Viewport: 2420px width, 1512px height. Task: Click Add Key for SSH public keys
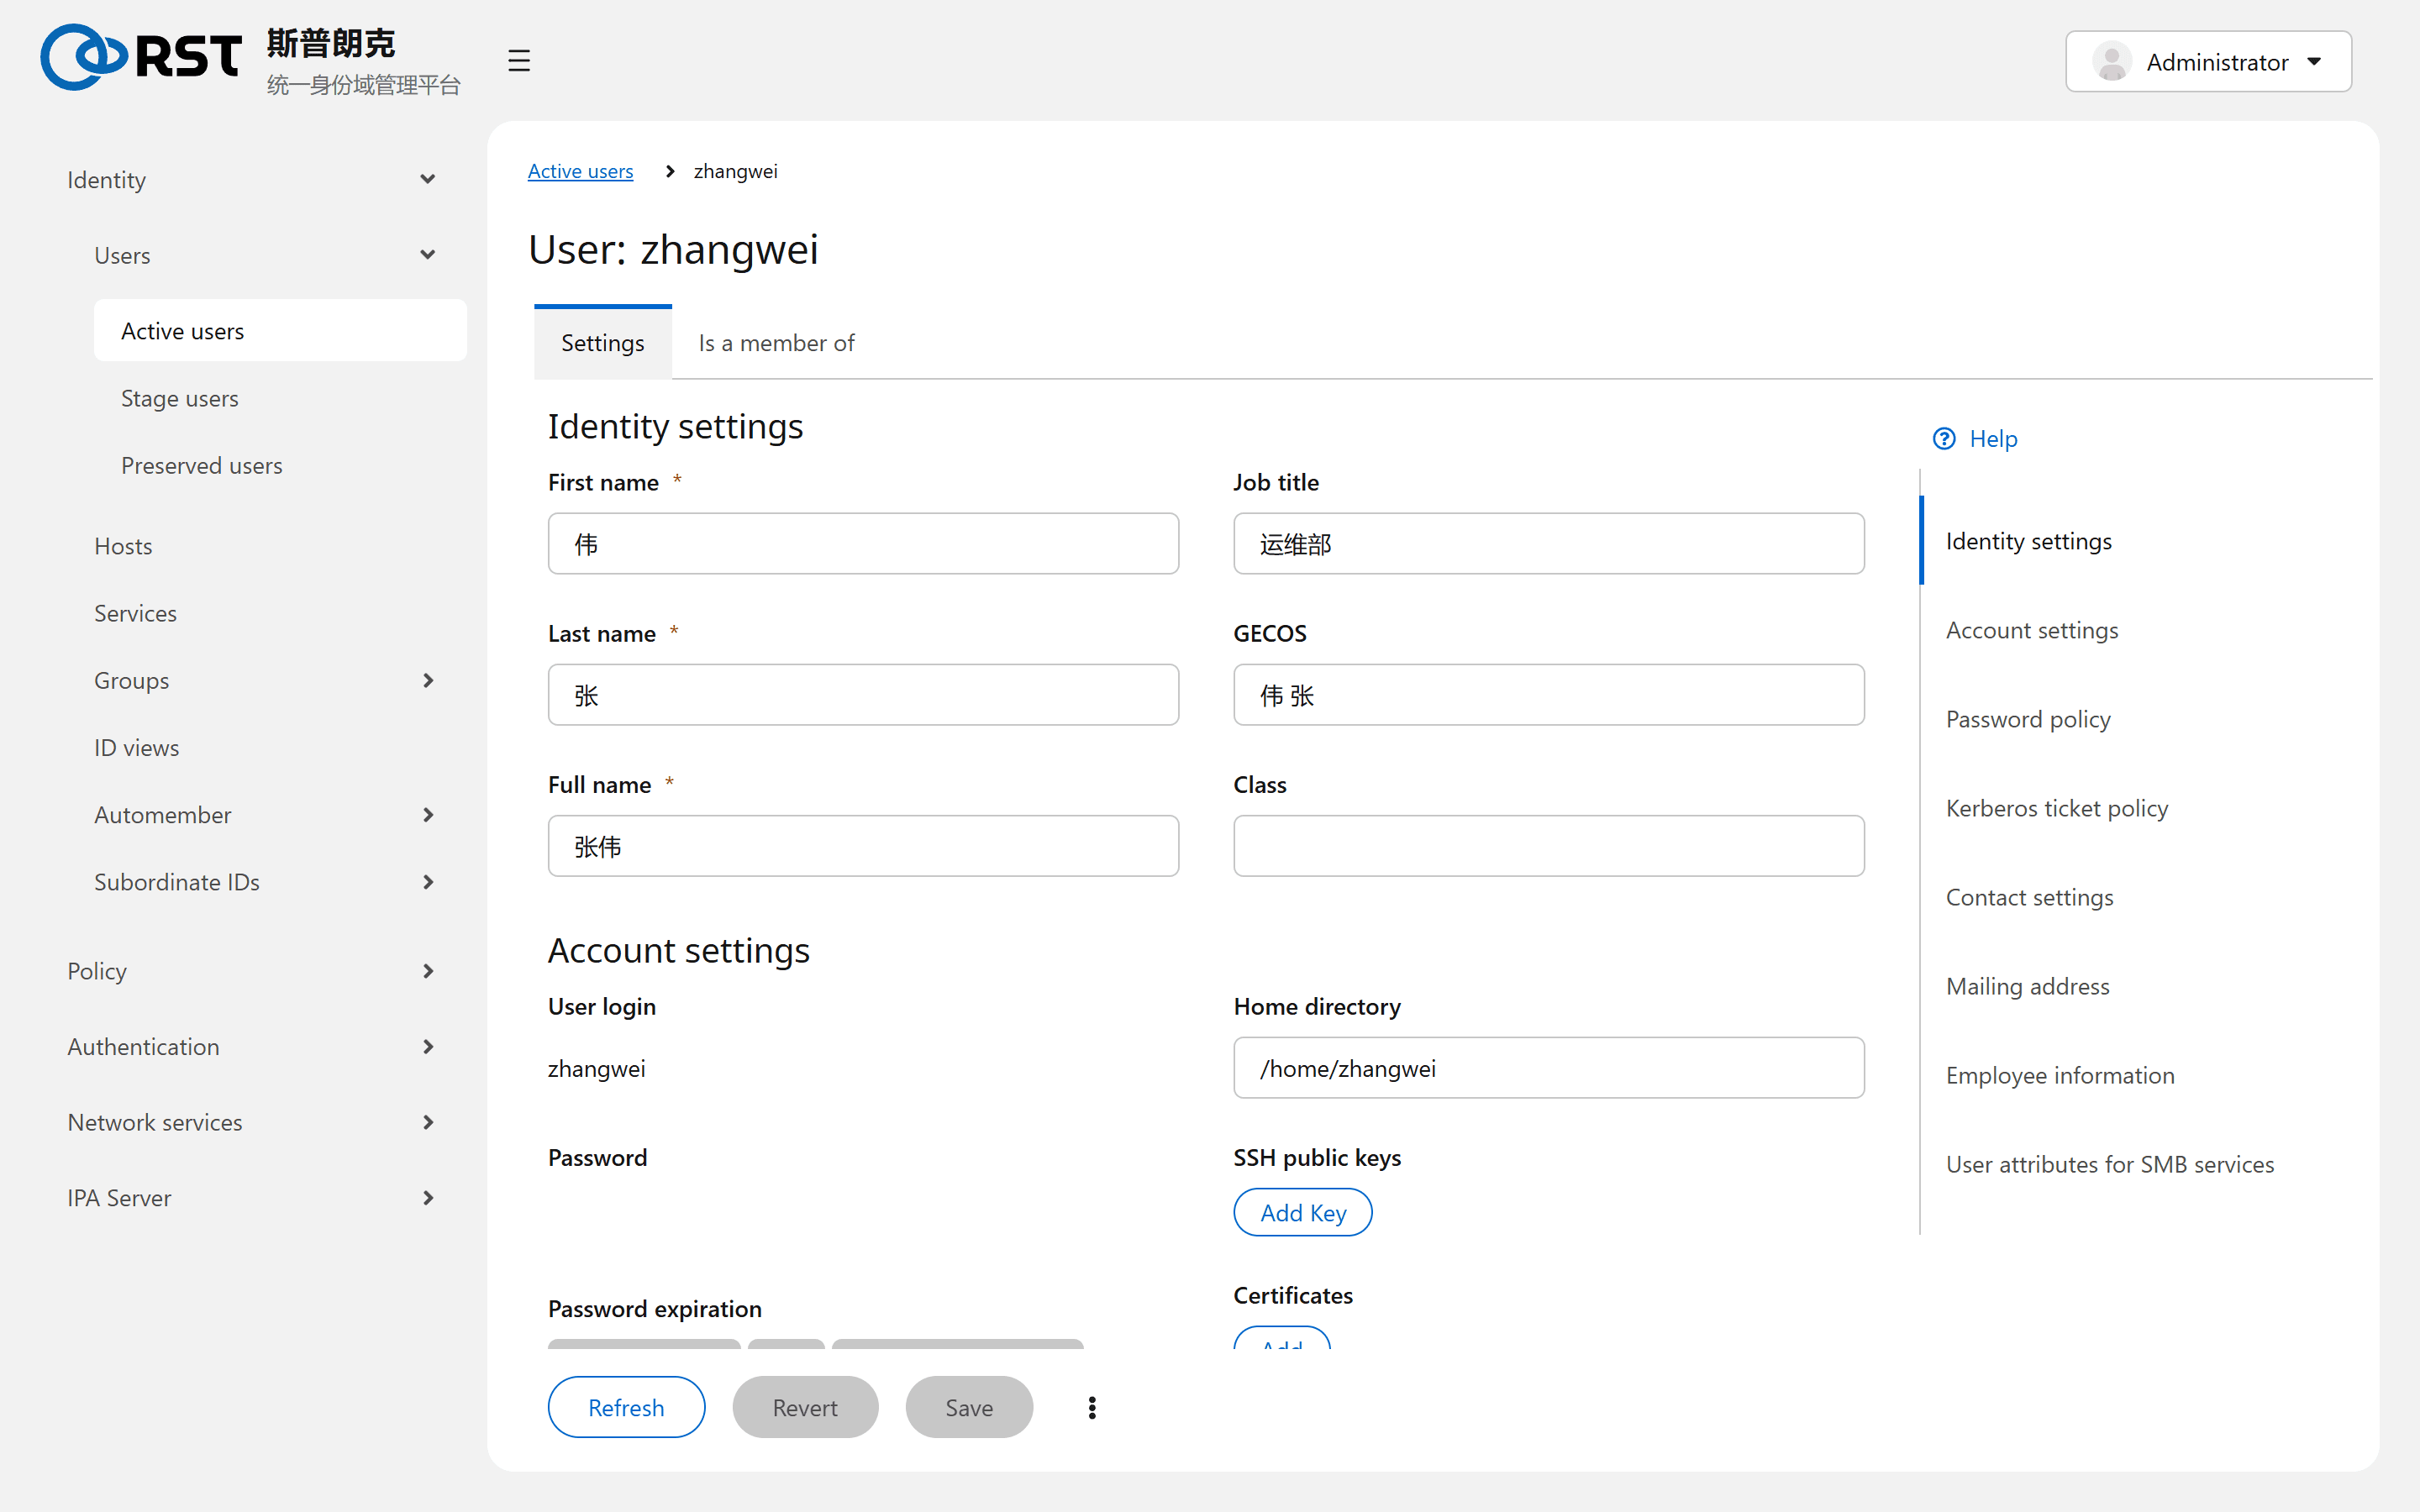pyautogui.click(x=1303, y=1212)
